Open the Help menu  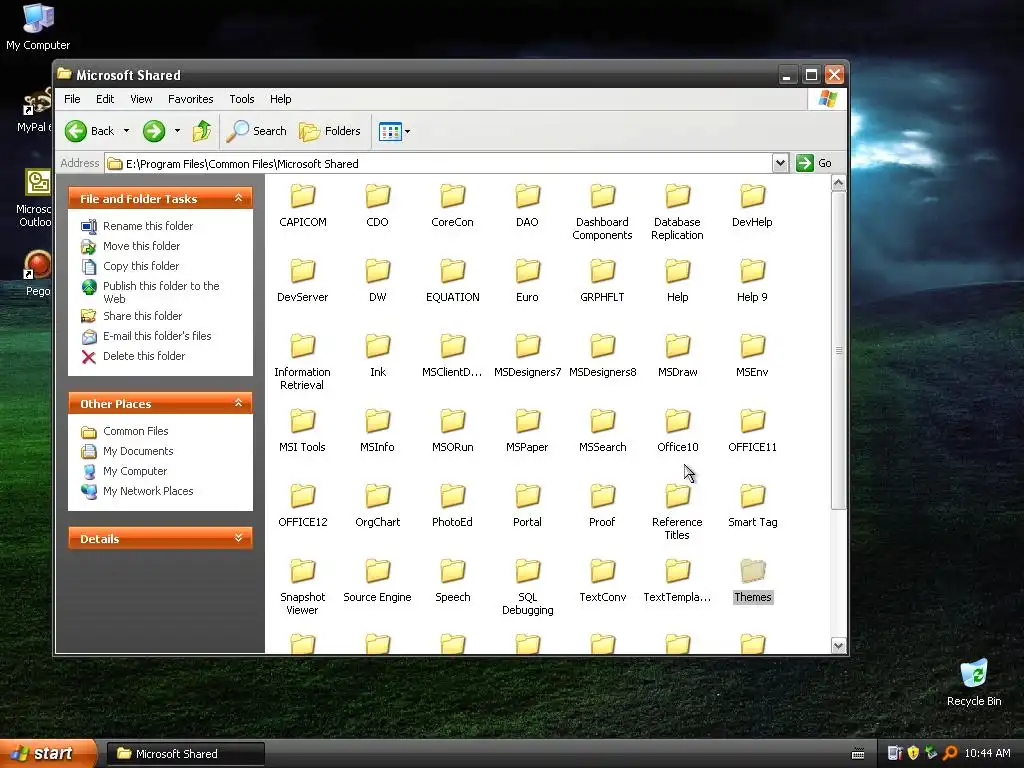tap(281, 99)
